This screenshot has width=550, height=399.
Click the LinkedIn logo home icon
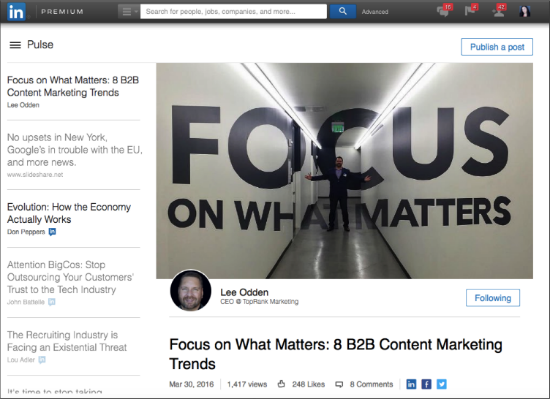16,12
